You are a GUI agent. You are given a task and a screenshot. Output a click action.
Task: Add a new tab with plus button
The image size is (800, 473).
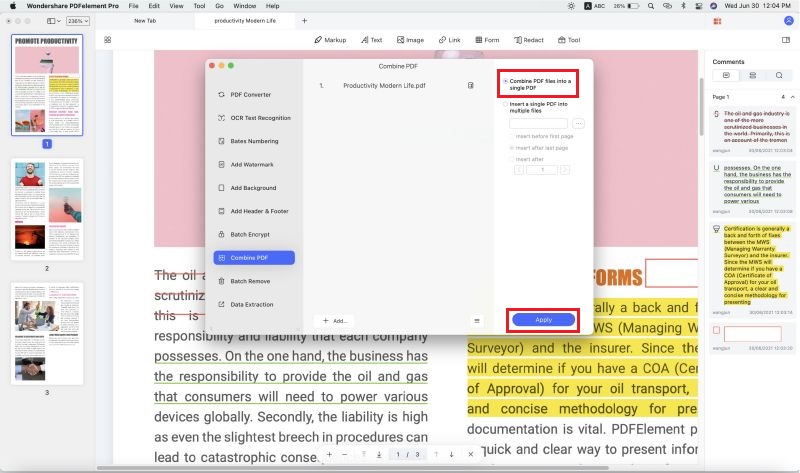tap(305, 21)
